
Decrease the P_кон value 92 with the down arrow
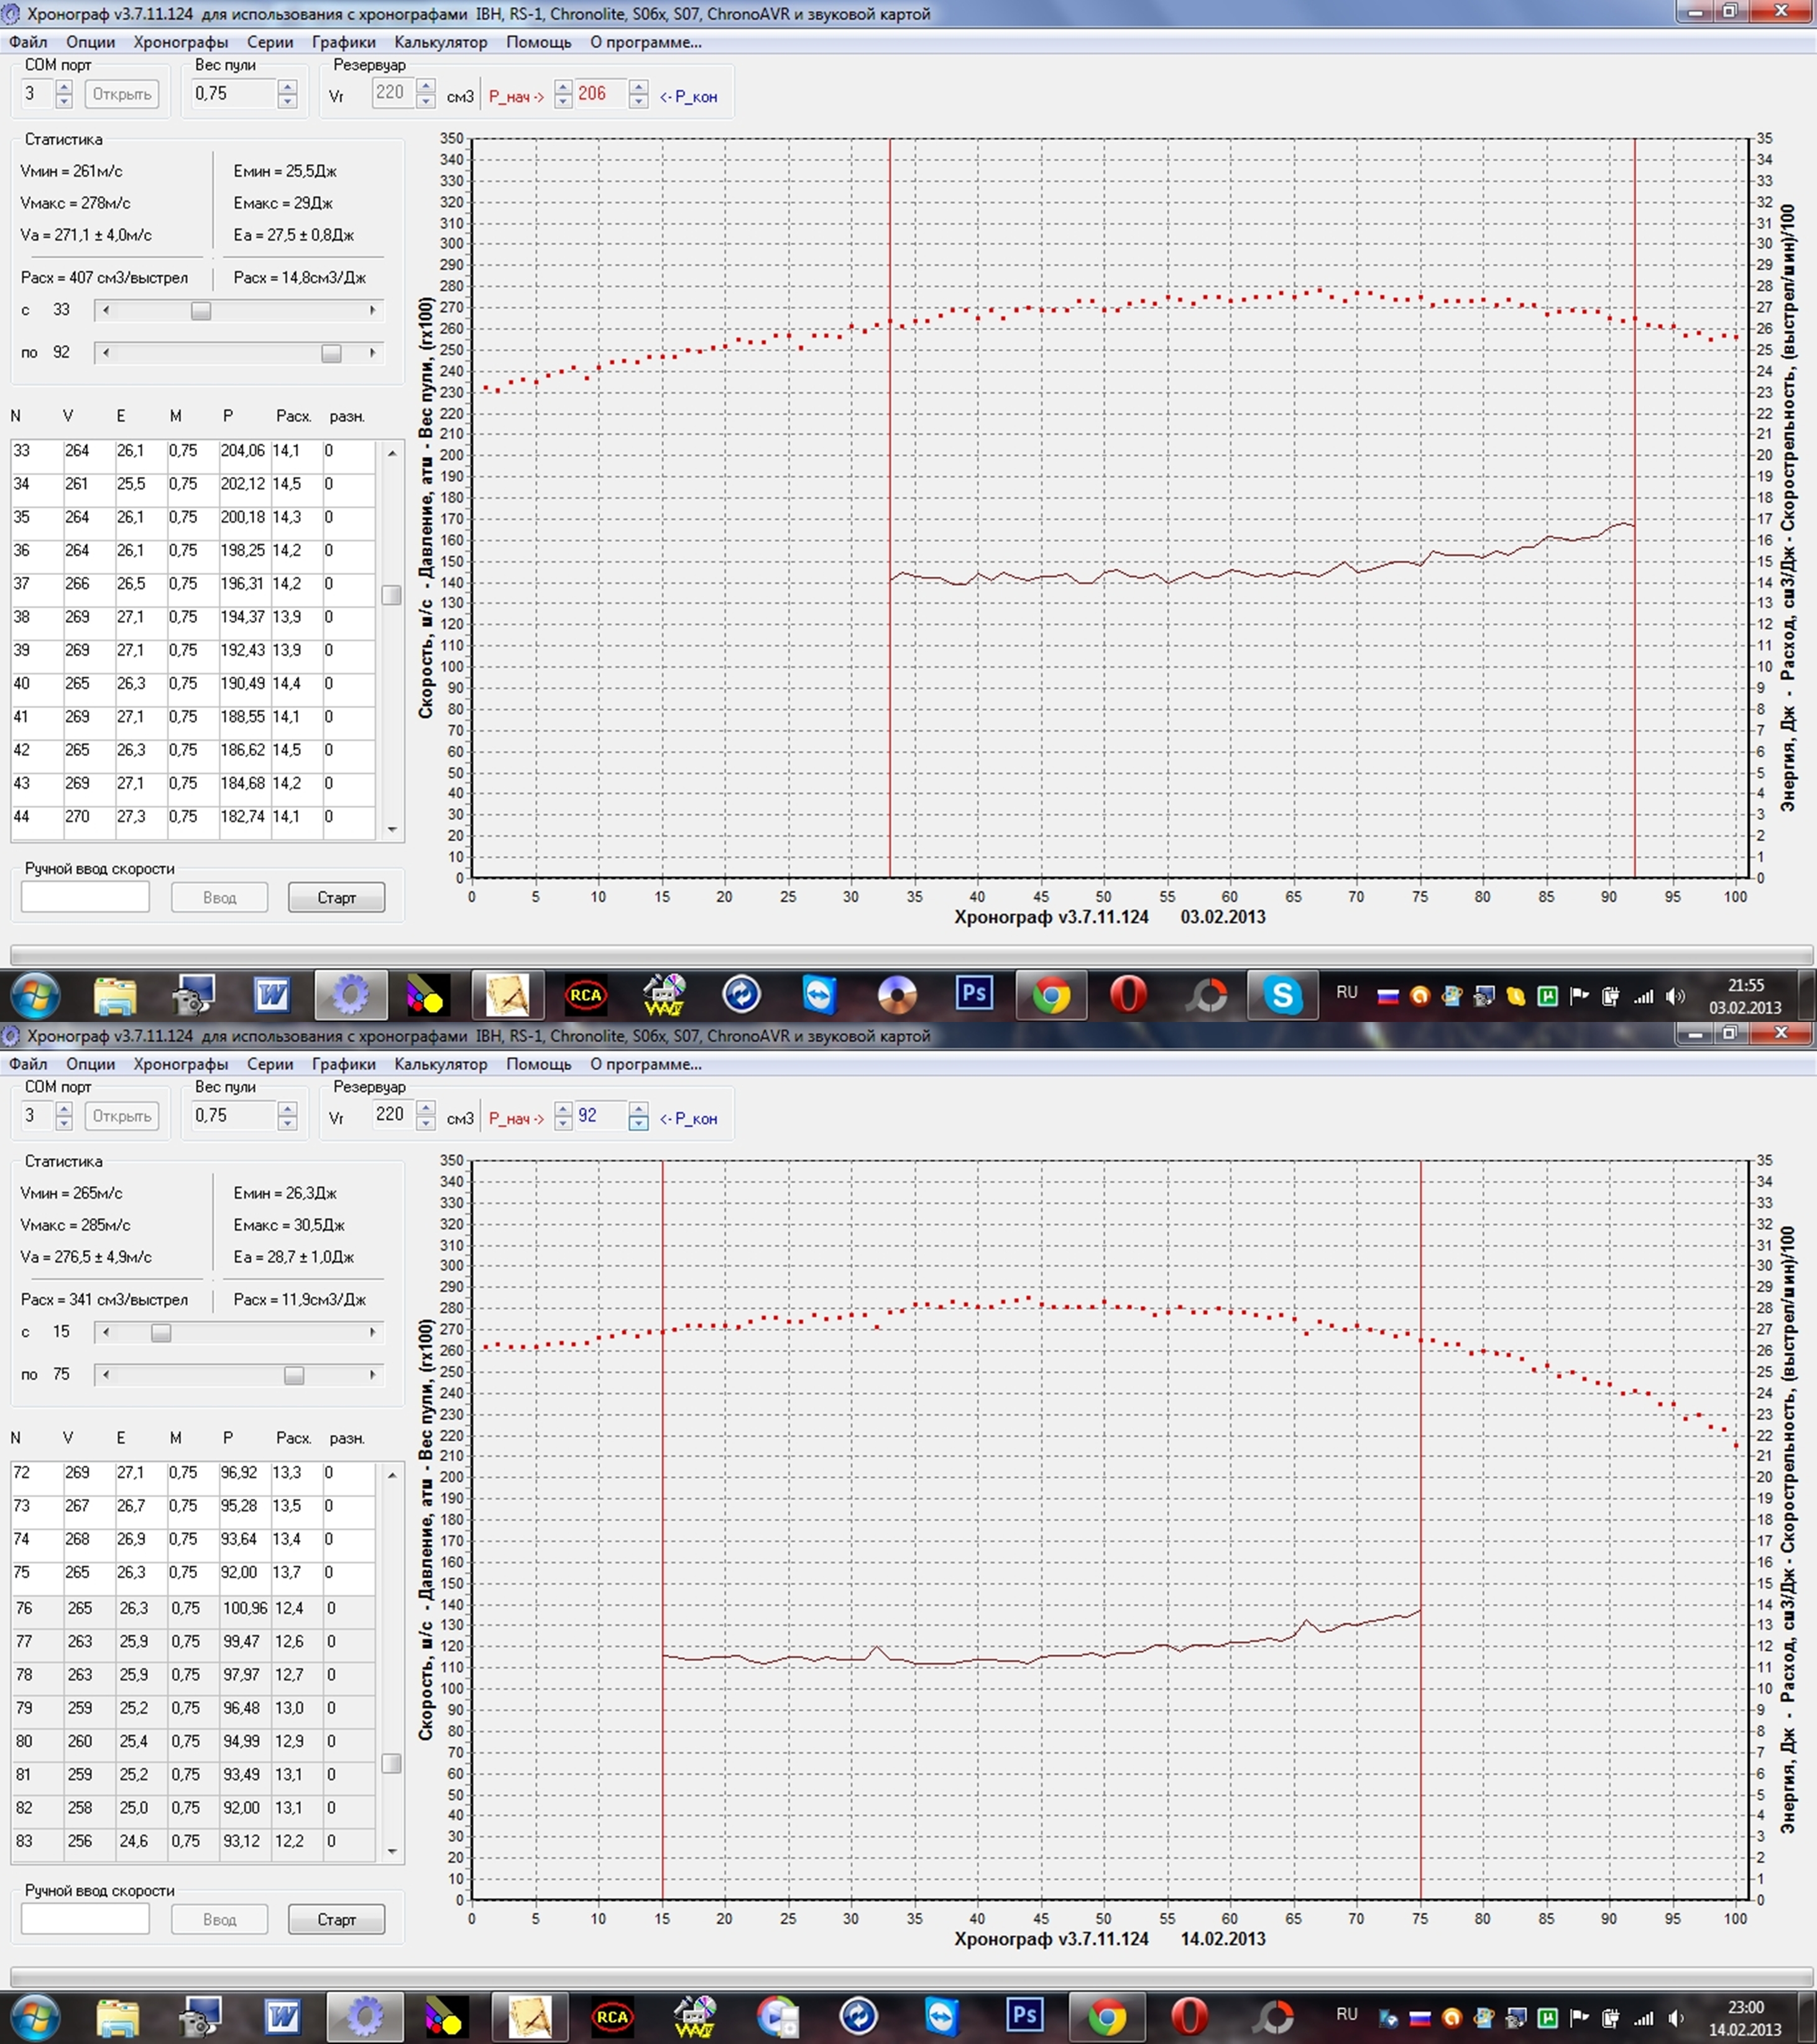[x=638, y=1124]
